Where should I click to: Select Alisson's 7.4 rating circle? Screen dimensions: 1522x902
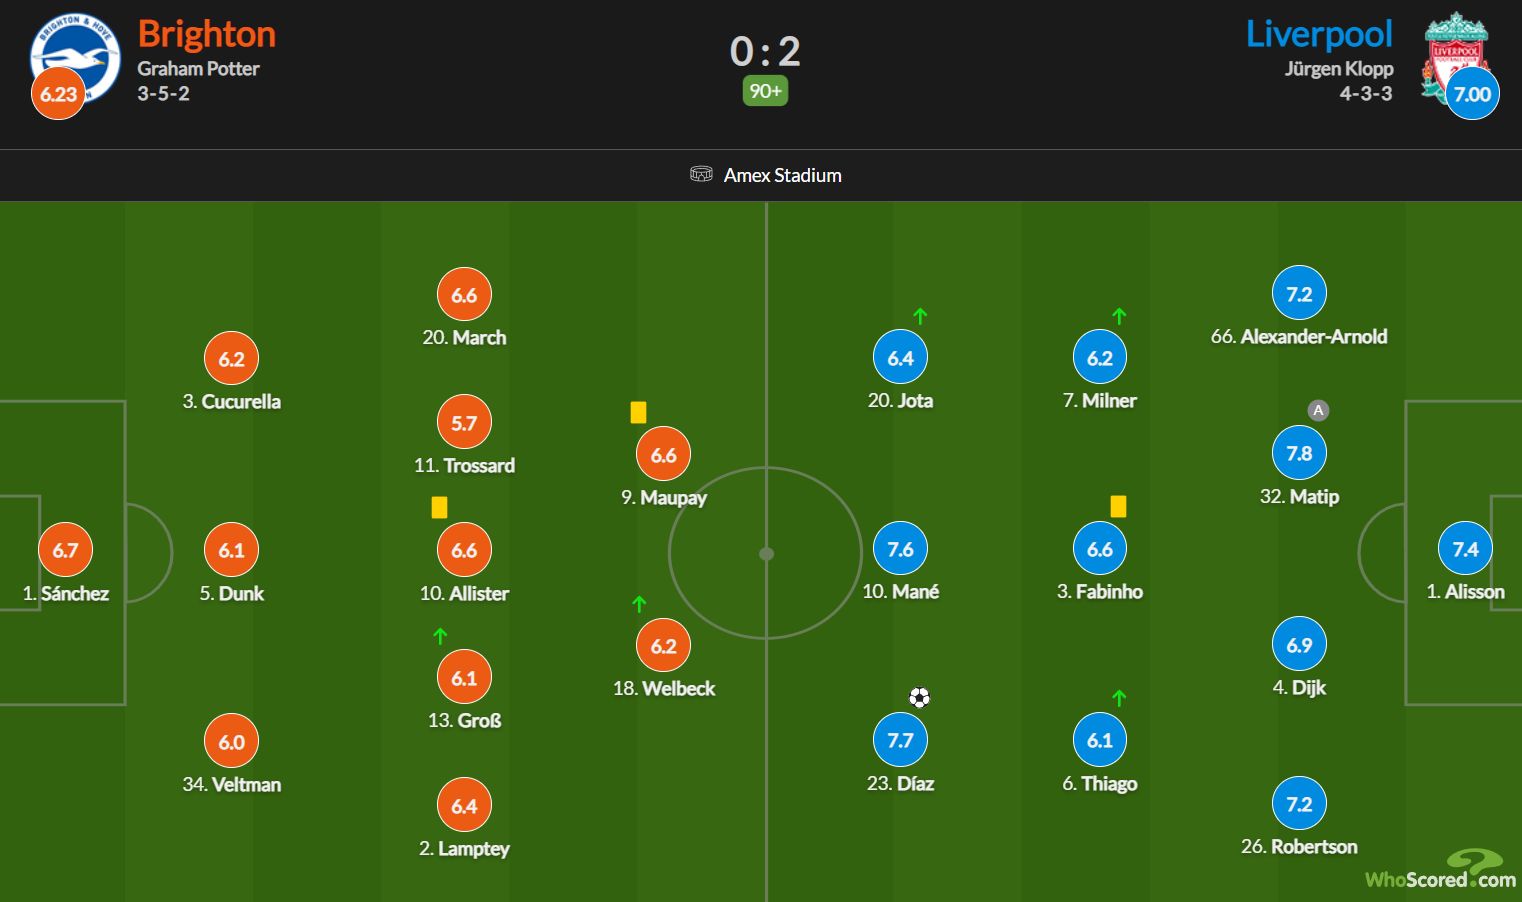(x=1465, y=549)
